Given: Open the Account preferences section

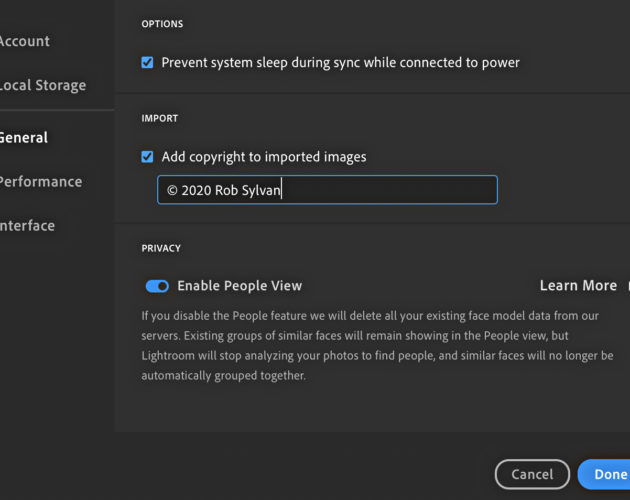Looking at the screenshot, I should pyautogui.click(x=24, y=41).
